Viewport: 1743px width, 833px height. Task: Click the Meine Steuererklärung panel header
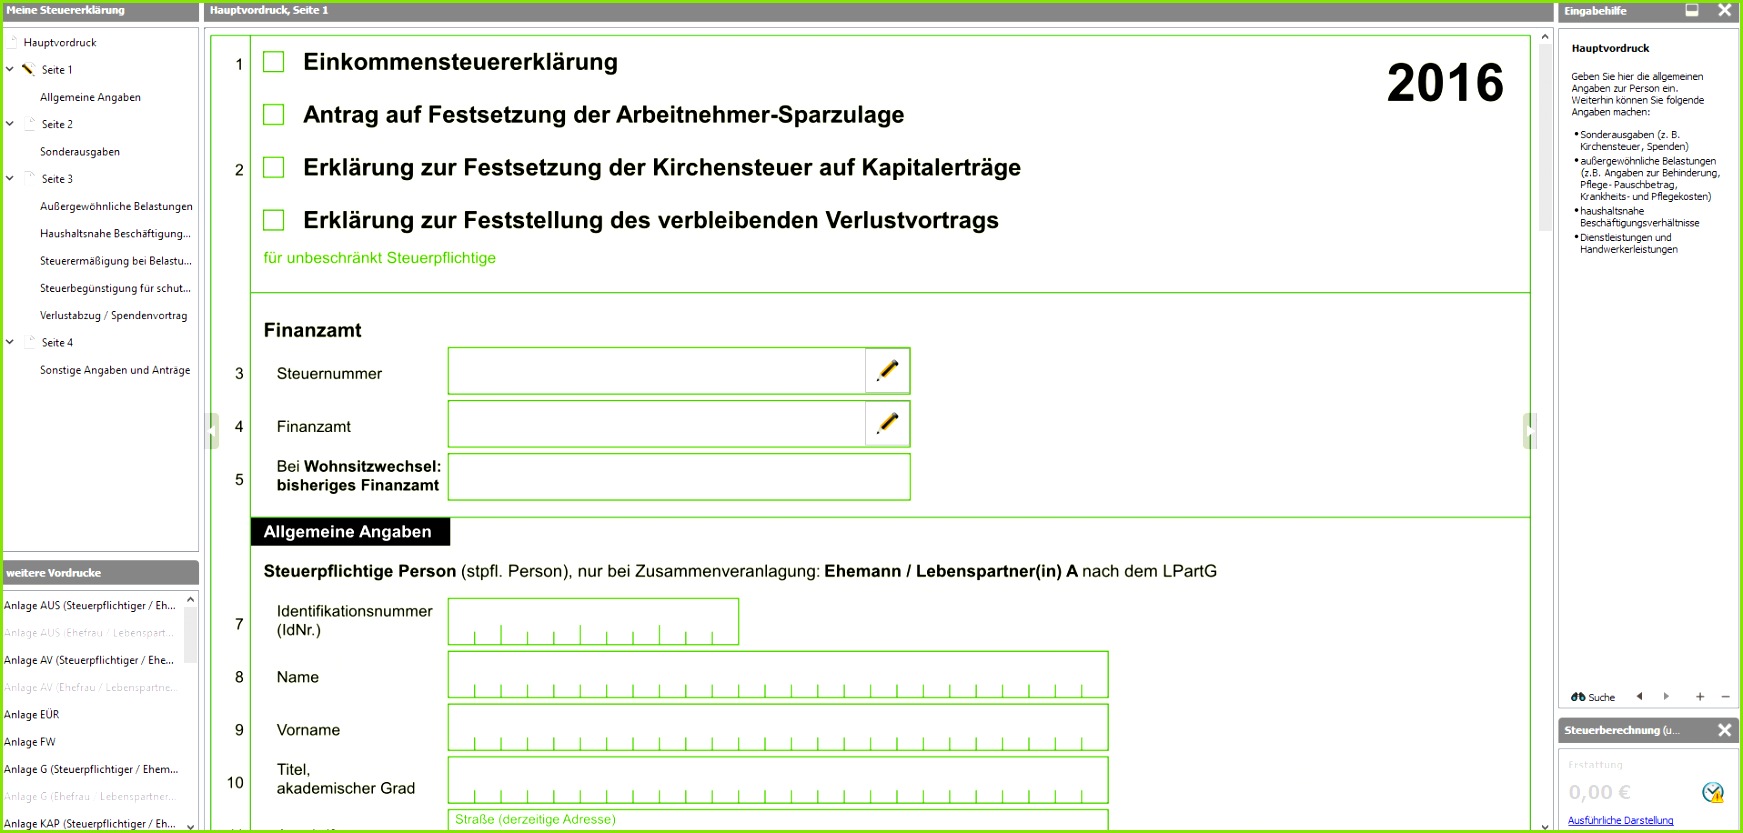pyautogui.click(x=101, y=11)
